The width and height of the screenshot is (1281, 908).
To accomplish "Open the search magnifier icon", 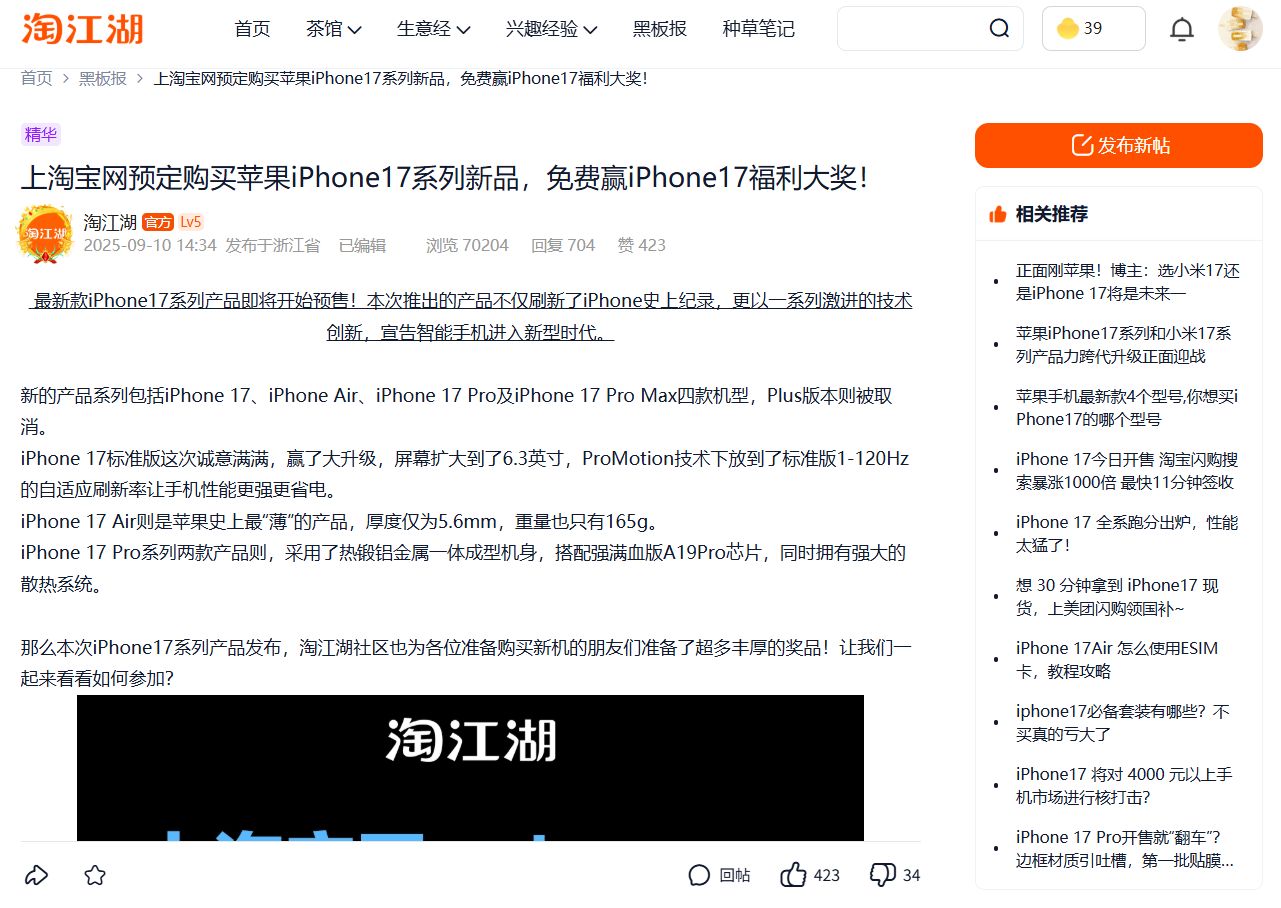I will pyautogui.click(x=999, y=29).
